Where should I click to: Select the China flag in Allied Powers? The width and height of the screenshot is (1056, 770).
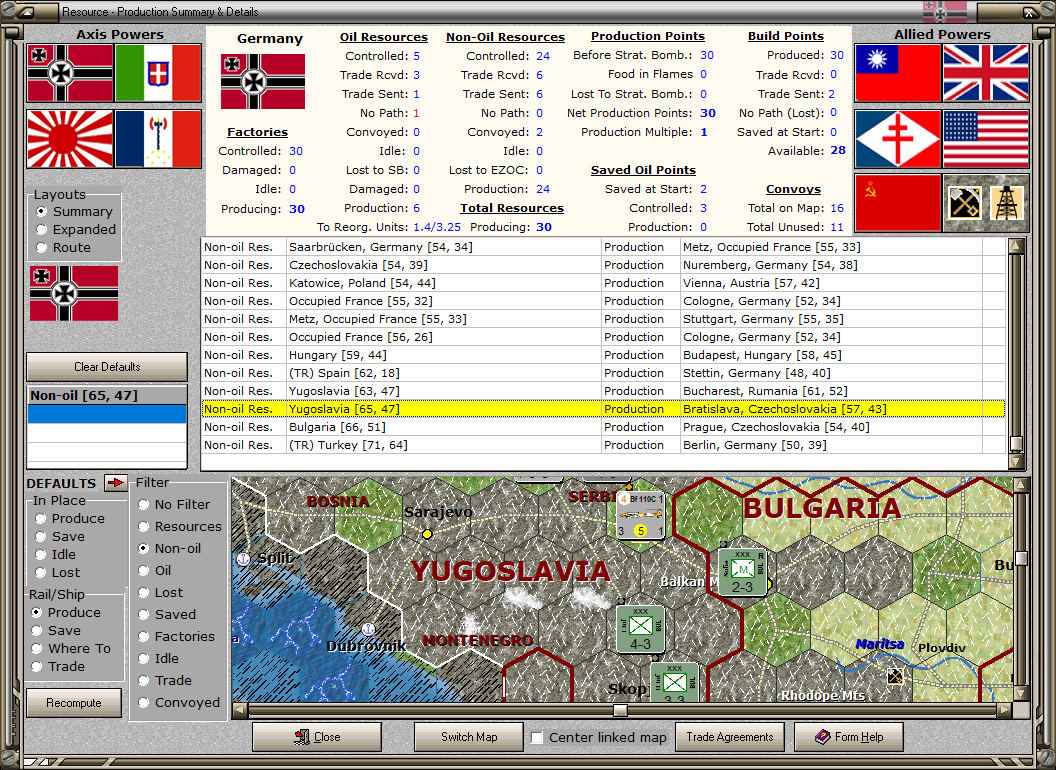(x=898, y=73)
